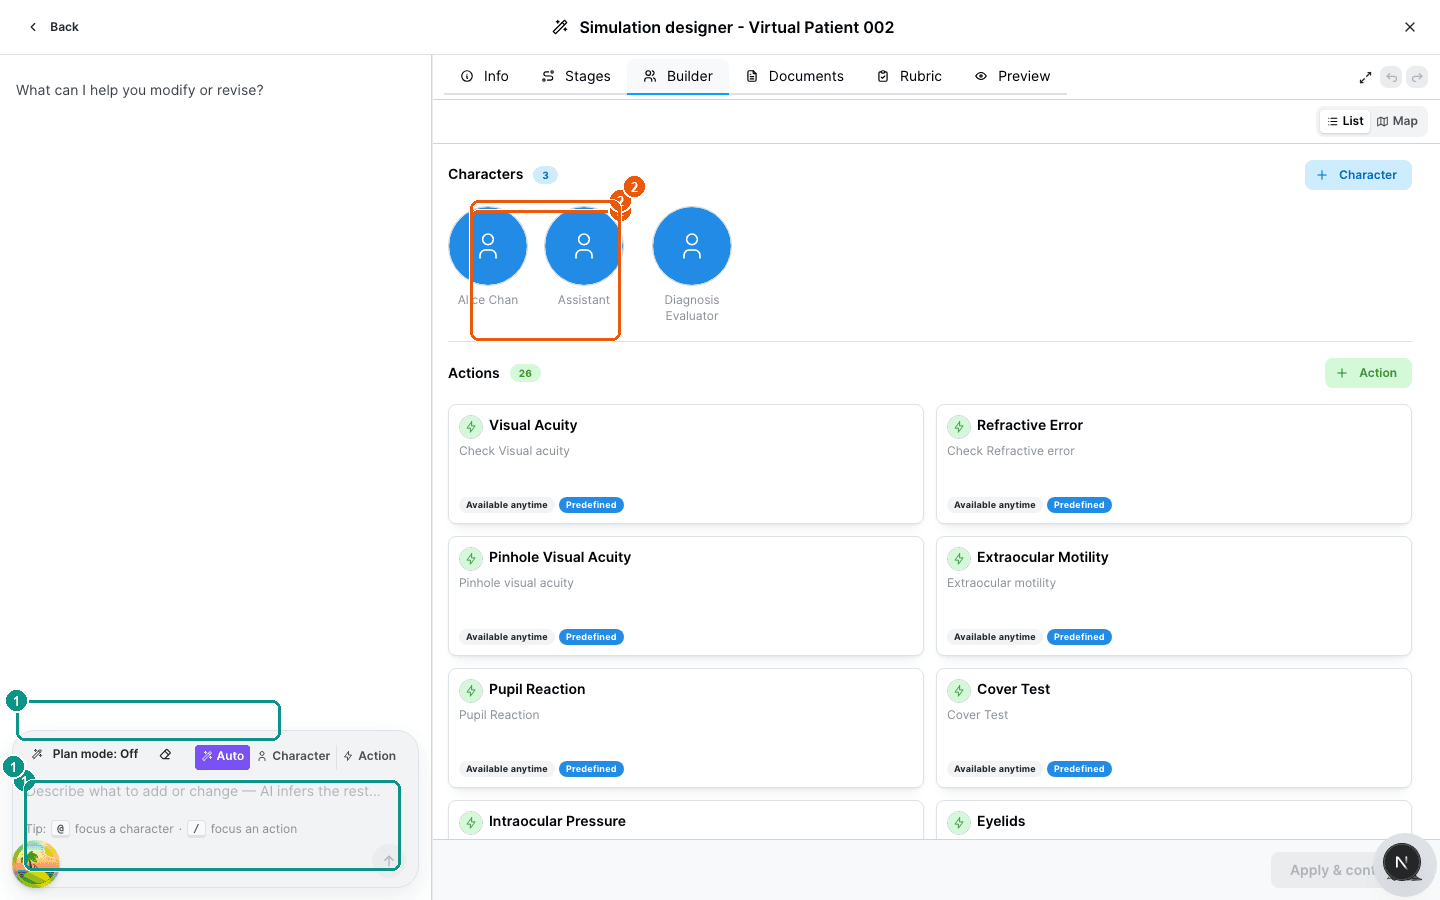Click the Actions count badge 26
Screen dimensions: 1440x900
525,373
